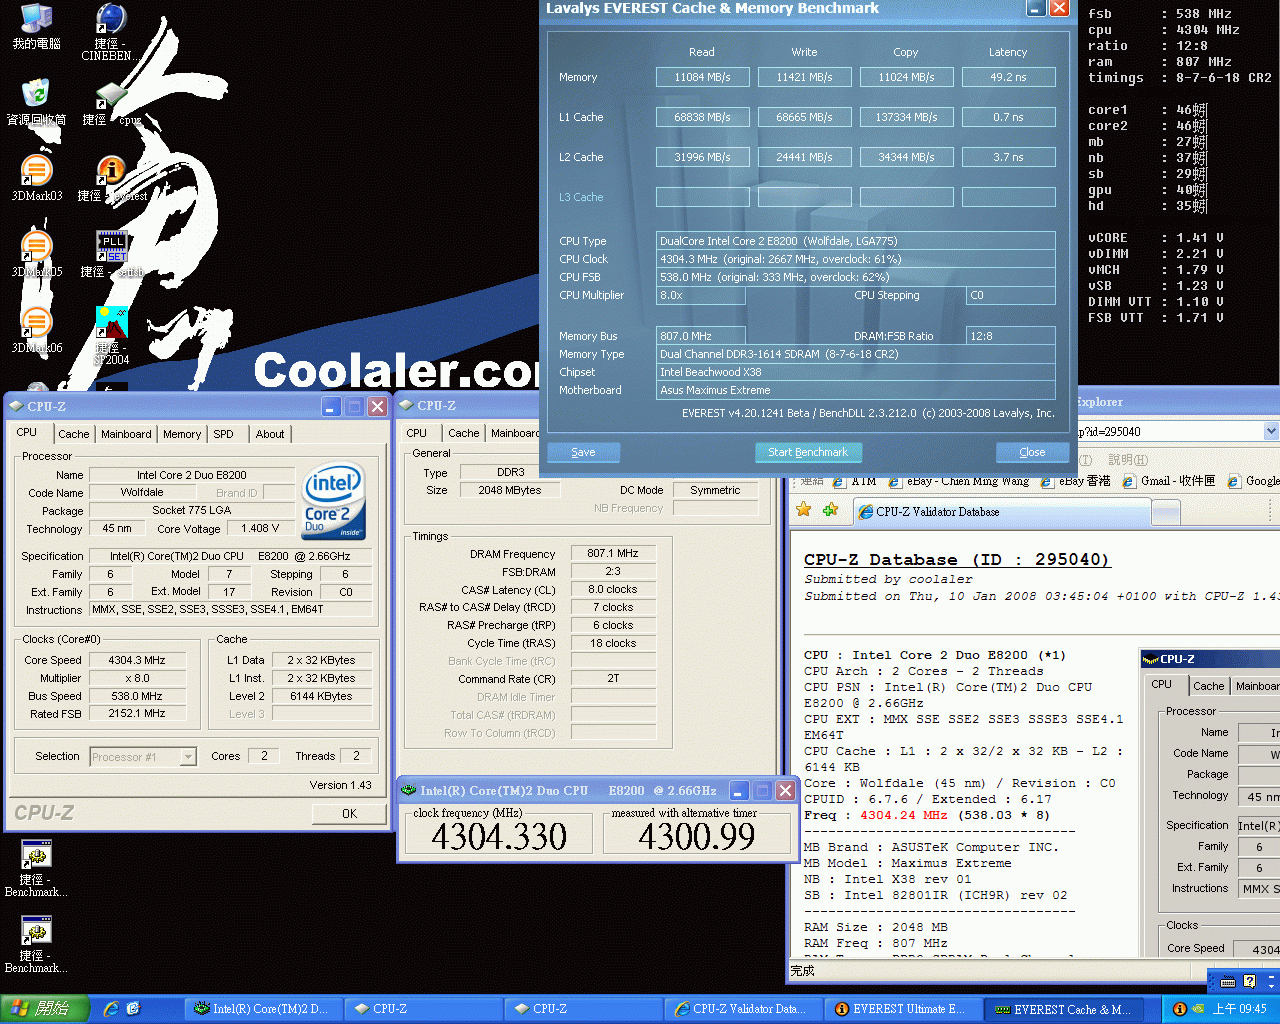Click the CPU-Z Database ID : 295040 heading
Image resolution: width=1280 pixels, height=1024 pixels.
point(957,560)
